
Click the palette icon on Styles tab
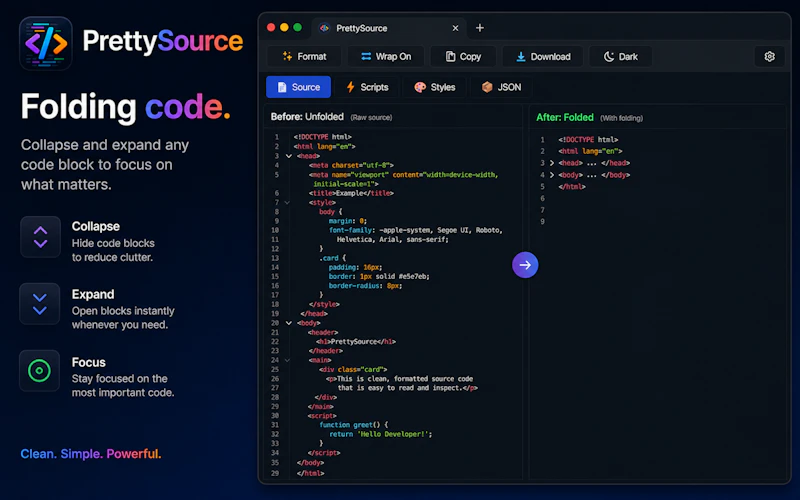pos(420,87)
